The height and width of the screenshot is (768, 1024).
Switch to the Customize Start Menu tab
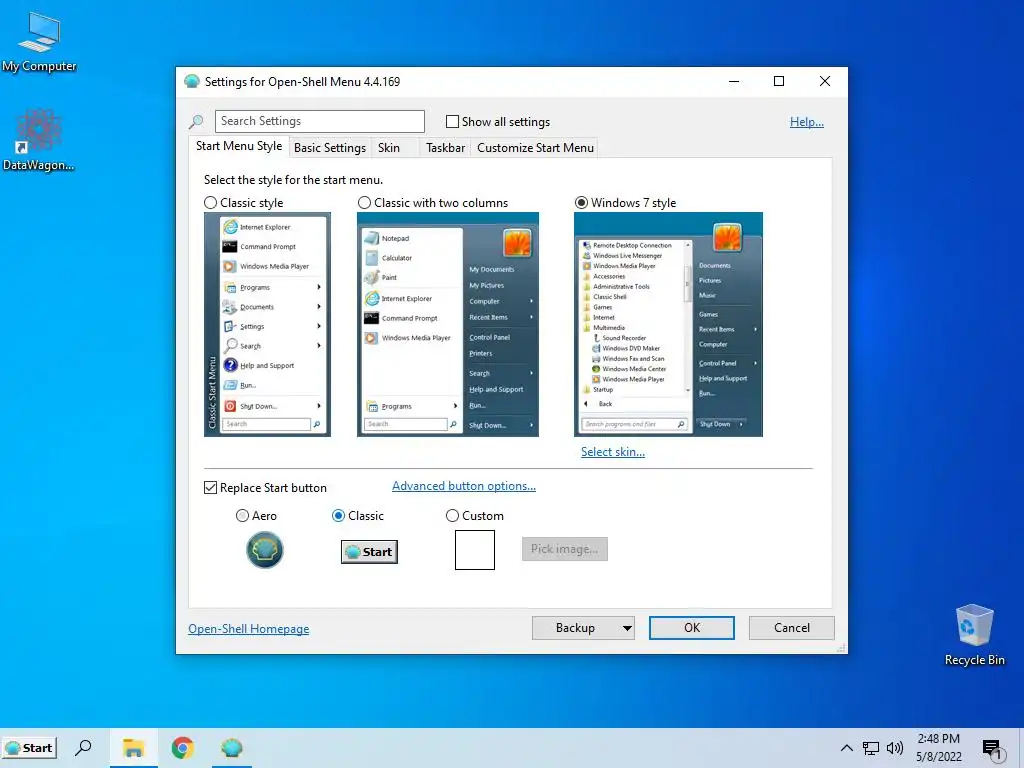pyautogui.click(x=536, y=148)
